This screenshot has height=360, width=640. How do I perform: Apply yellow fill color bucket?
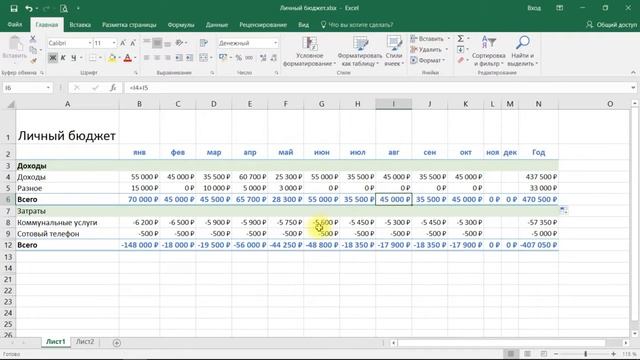click(112, 58)
